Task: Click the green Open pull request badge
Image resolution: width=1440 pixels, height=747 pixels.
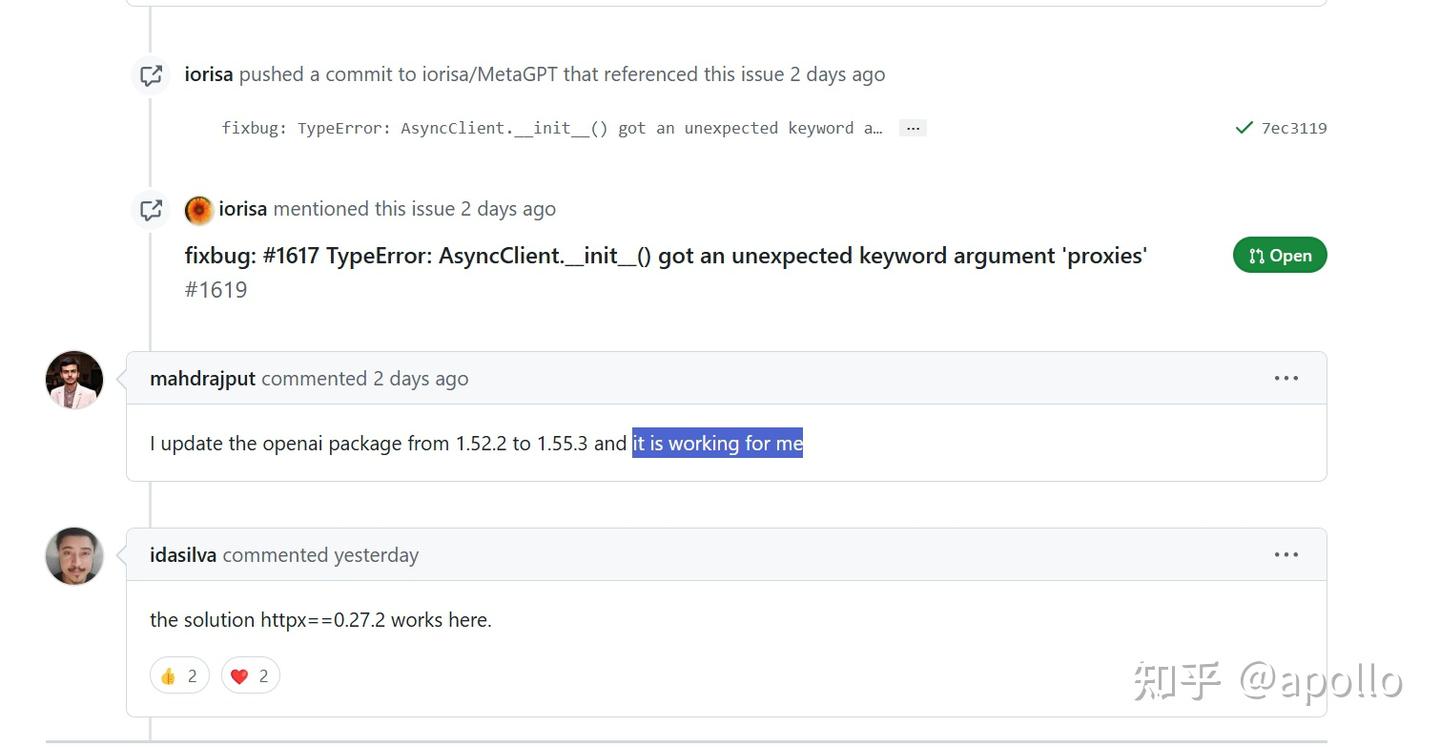Action: (x=1280, y=256)
